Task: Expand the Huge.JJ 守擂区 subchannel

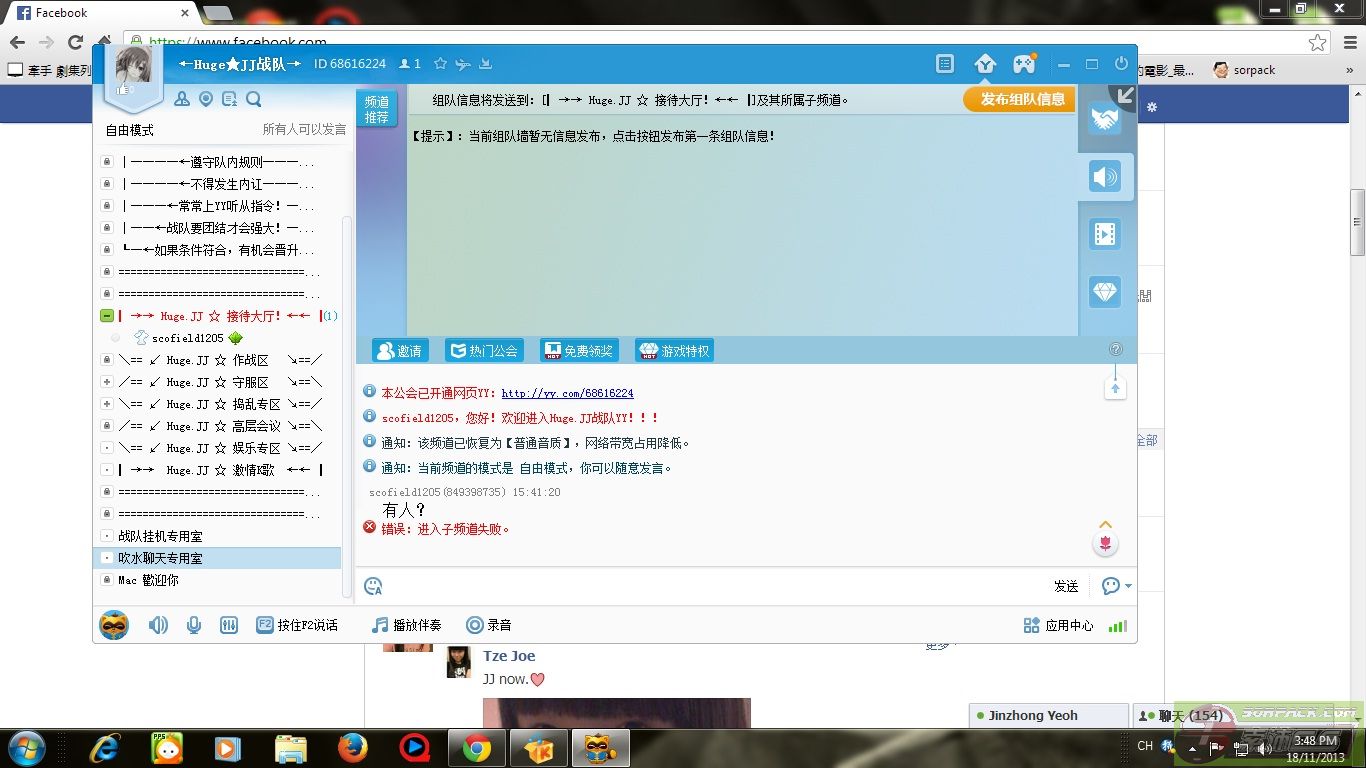Action: click(106, 381)
